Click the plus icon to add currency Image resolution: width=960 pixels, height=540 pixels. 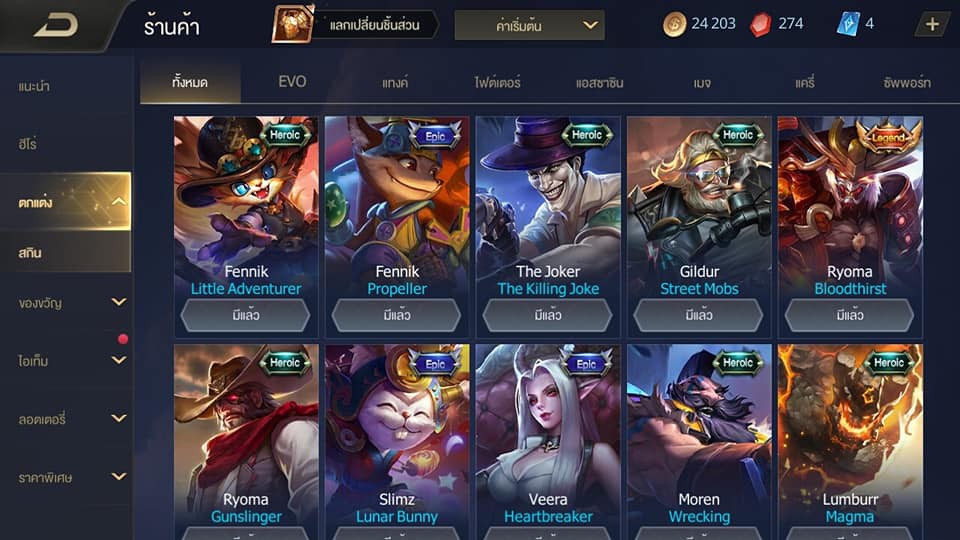click(932, 24)
